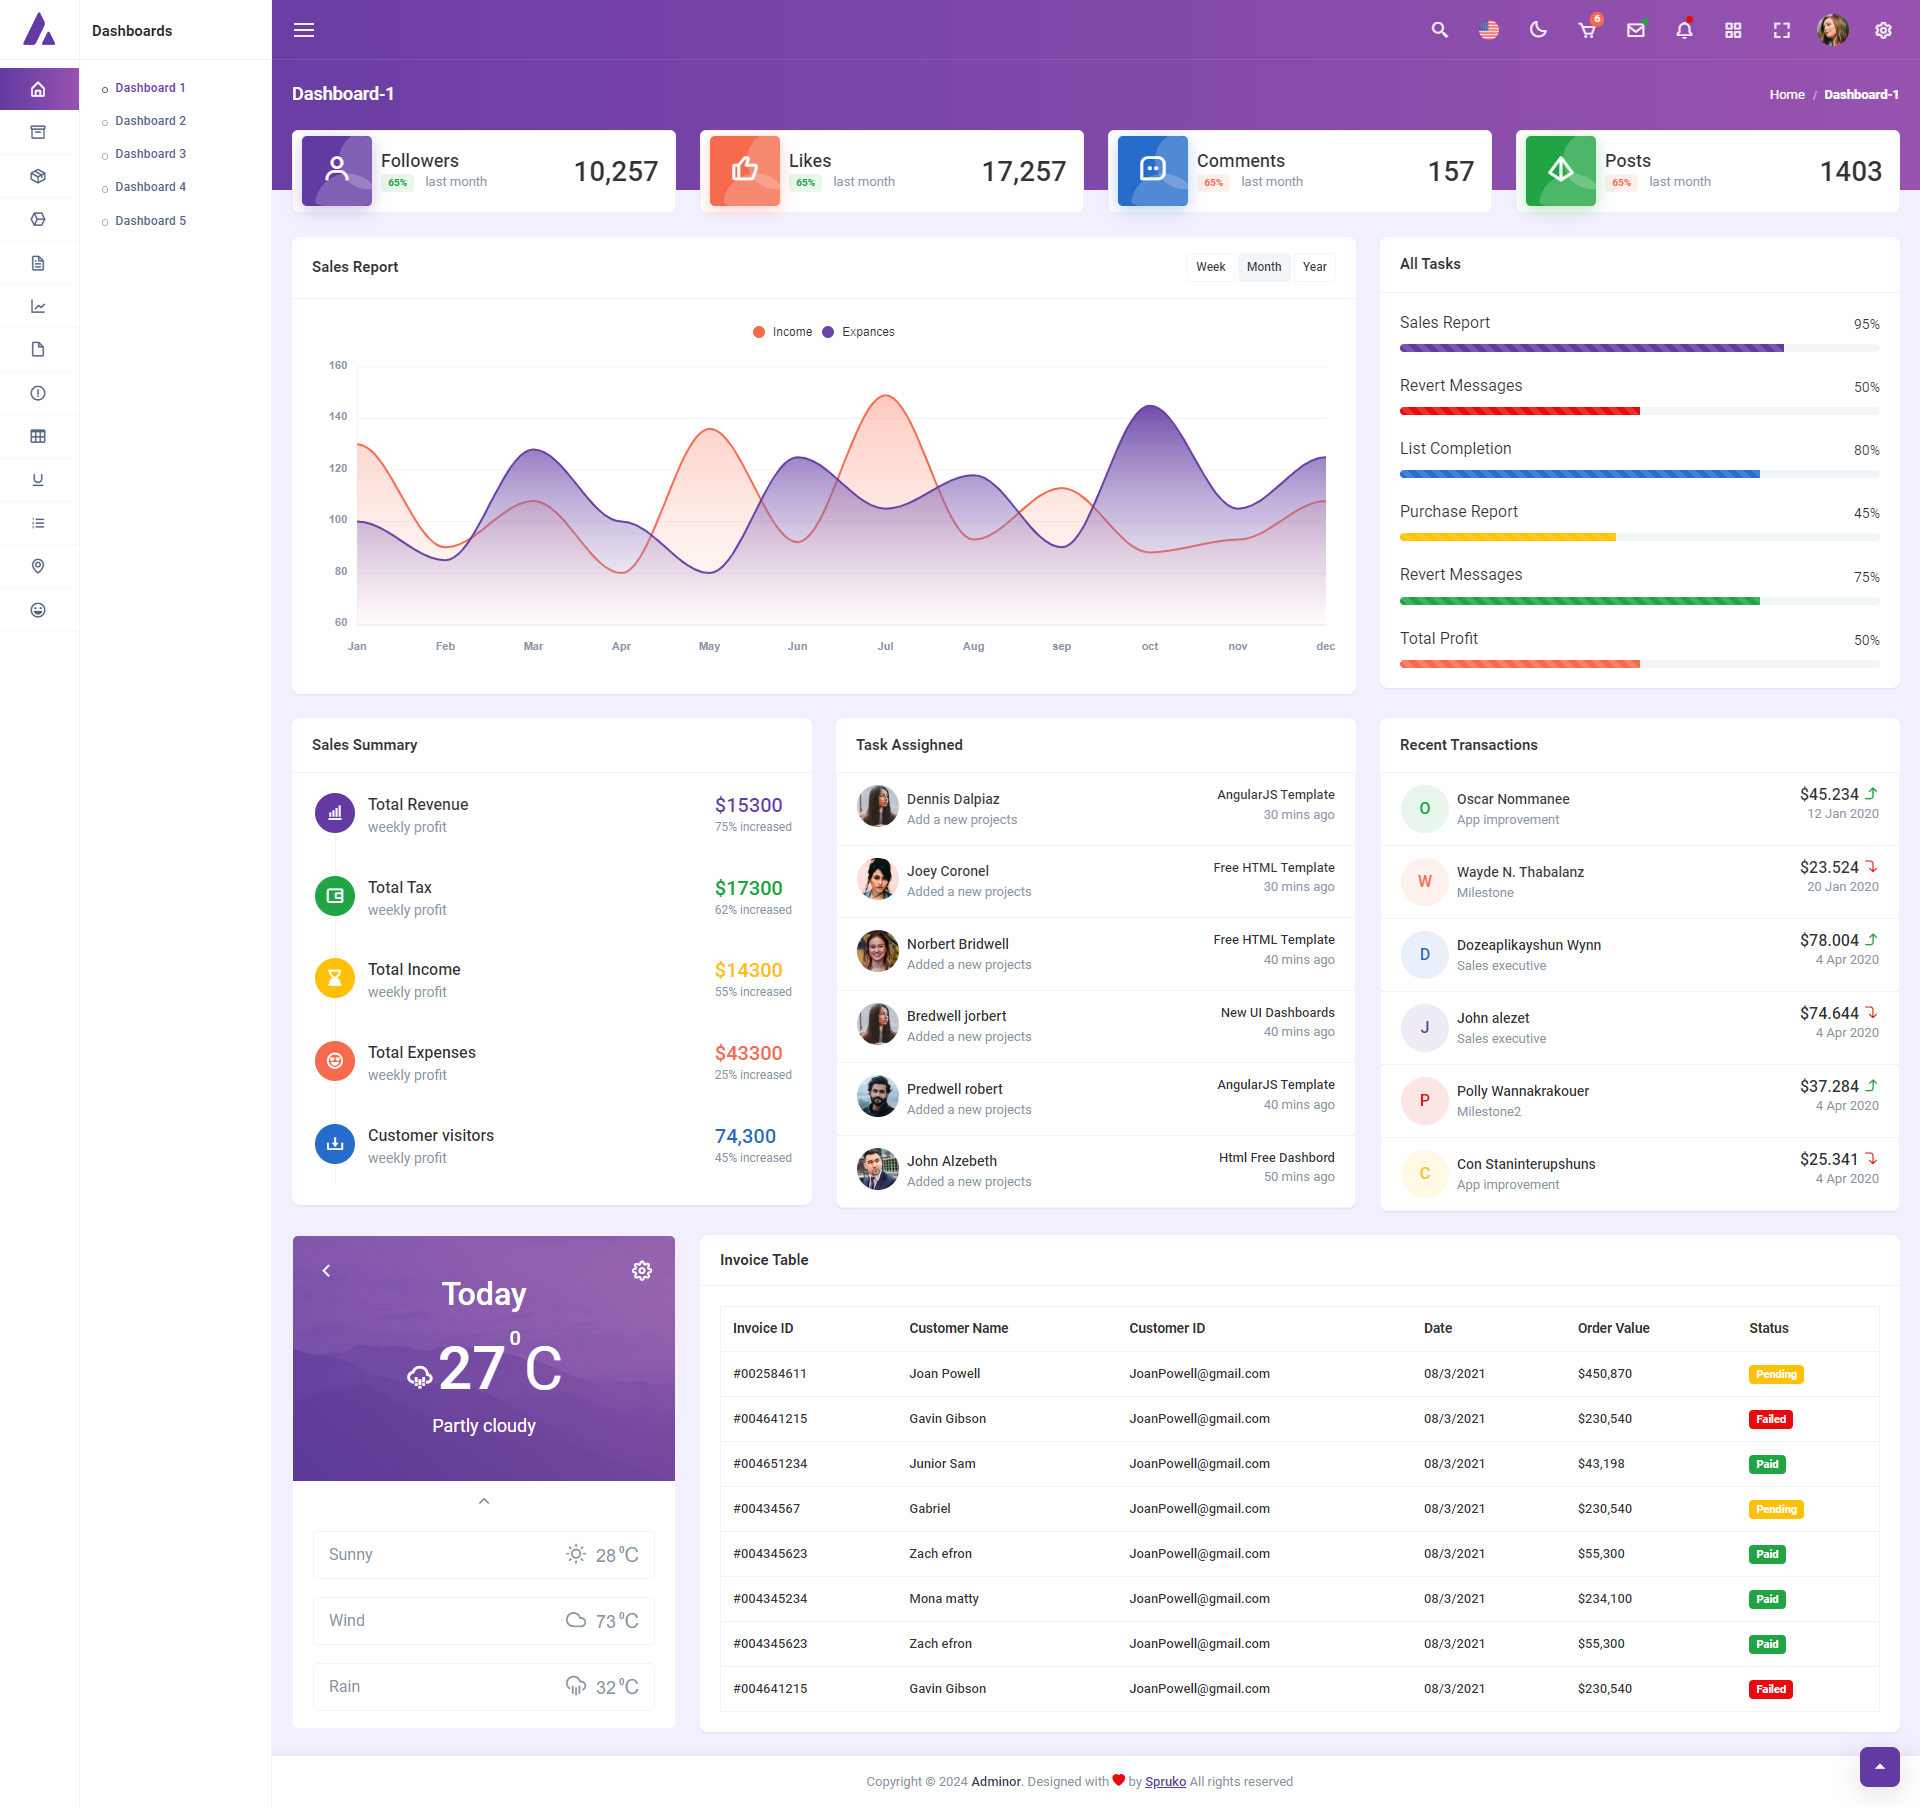Open the apps grid header icon

[x=1733, y=30]
